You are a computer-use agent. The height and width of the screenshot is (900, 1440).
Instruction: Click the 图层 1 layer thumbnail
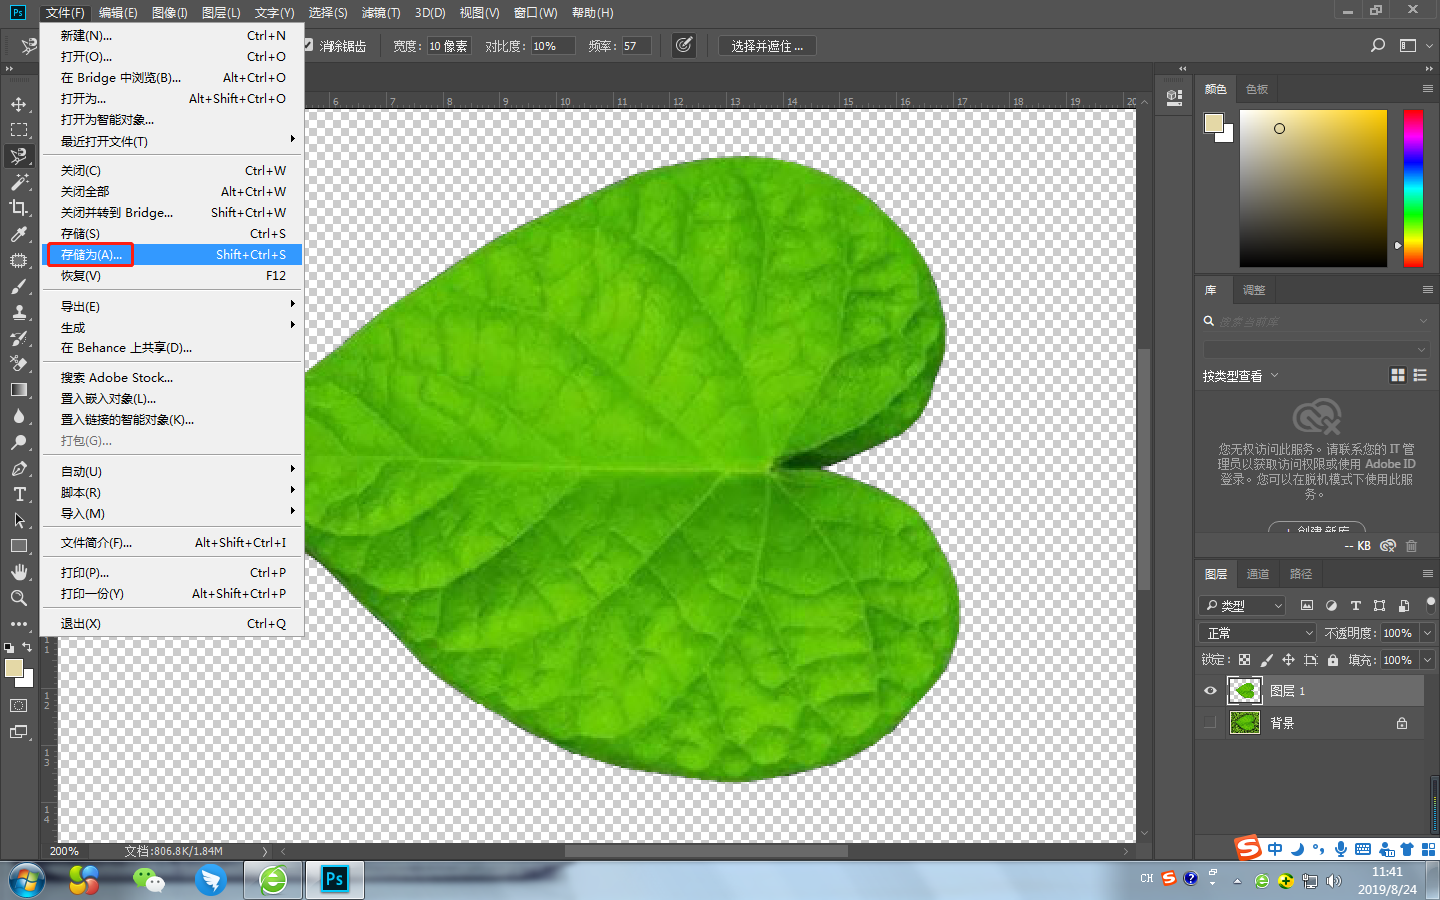[1244, 690]
